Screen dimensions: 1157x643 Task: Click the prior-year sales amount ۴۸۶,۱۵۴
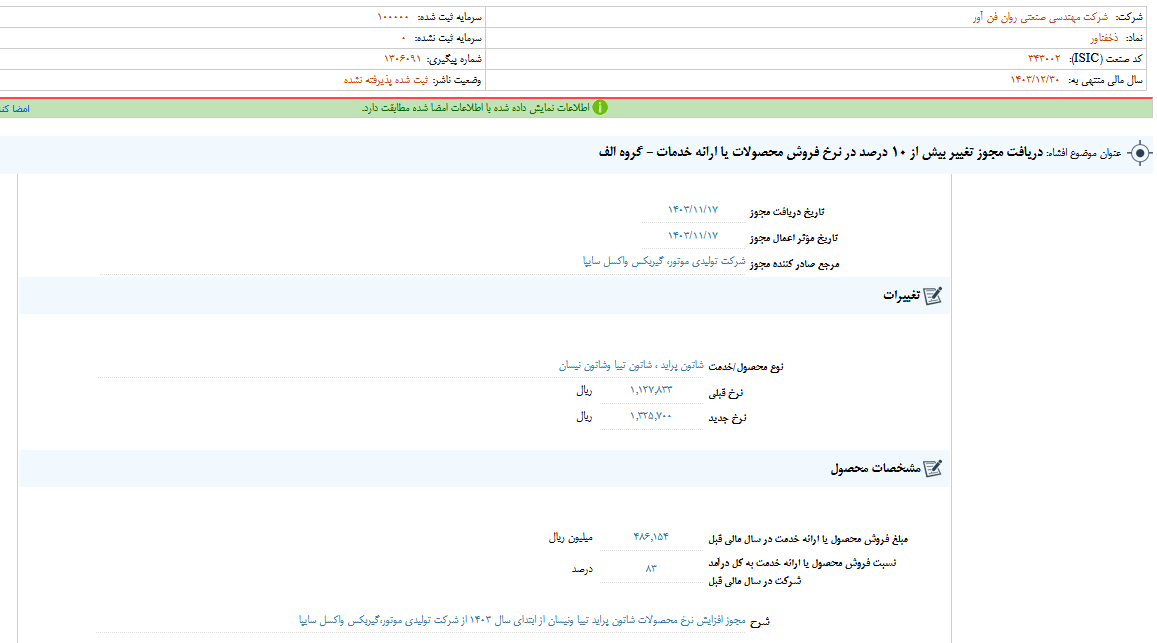[x=650, y=537]
